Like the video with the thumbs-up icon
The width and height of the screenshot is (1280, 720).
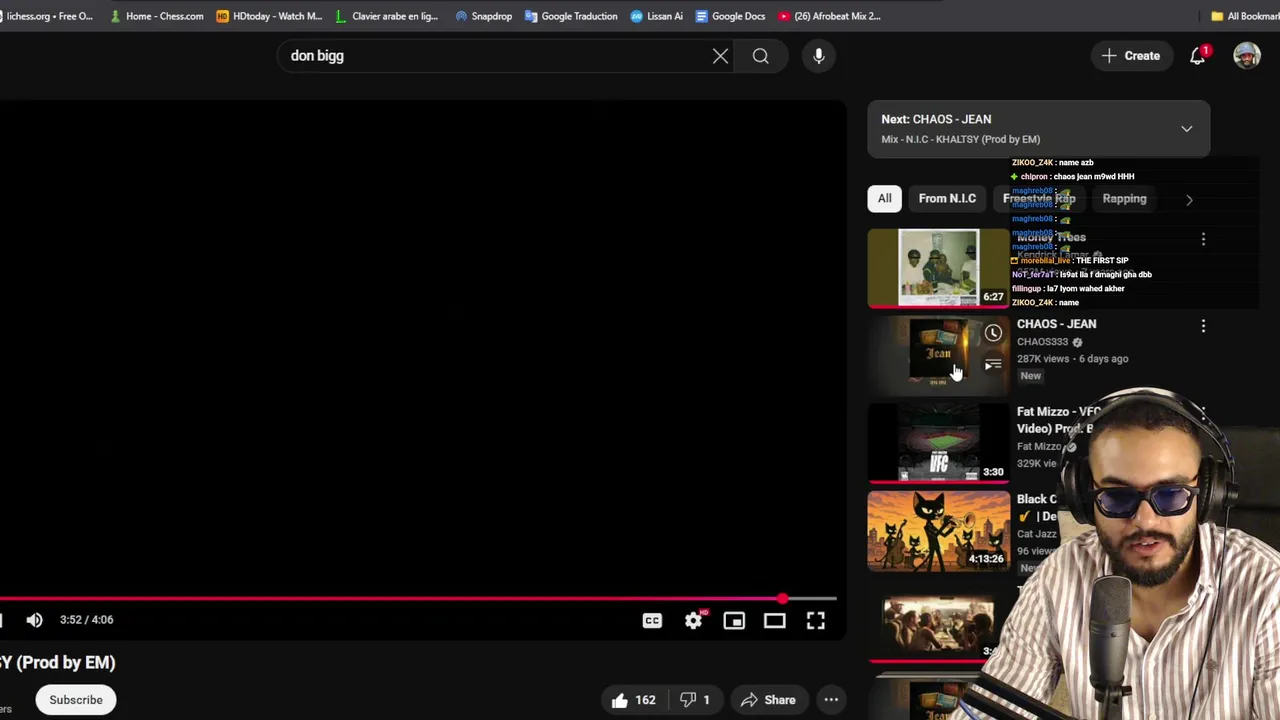coord(633,700)
